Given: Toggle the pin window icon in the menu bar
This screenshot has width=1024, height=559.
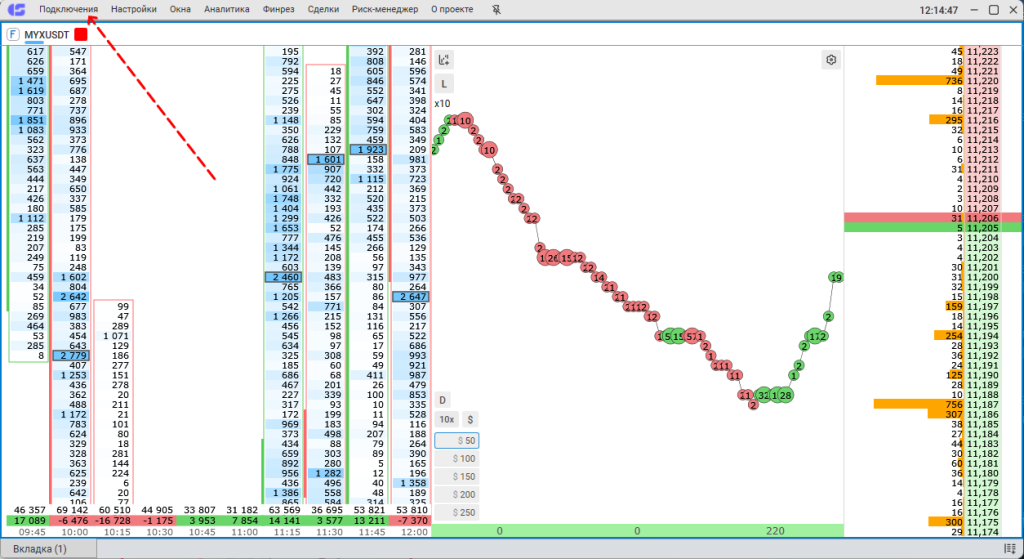Looking at the screenshot, I should (x=496, y=10).
